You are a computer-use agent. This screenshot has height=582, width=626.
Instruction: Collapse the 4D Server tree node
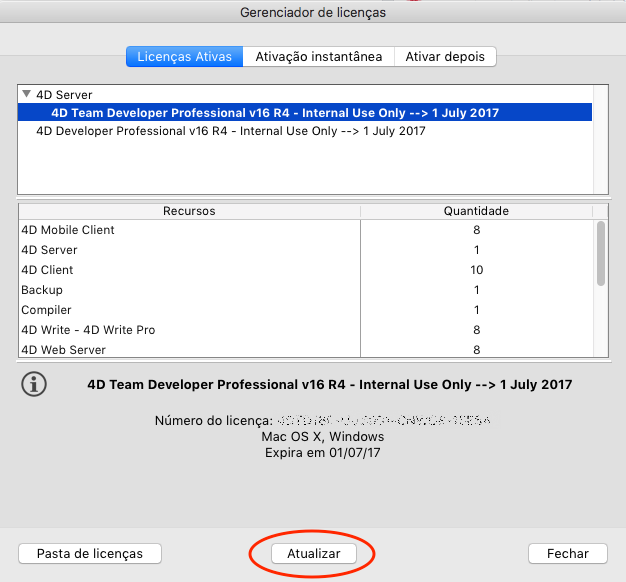click(26, 95)
